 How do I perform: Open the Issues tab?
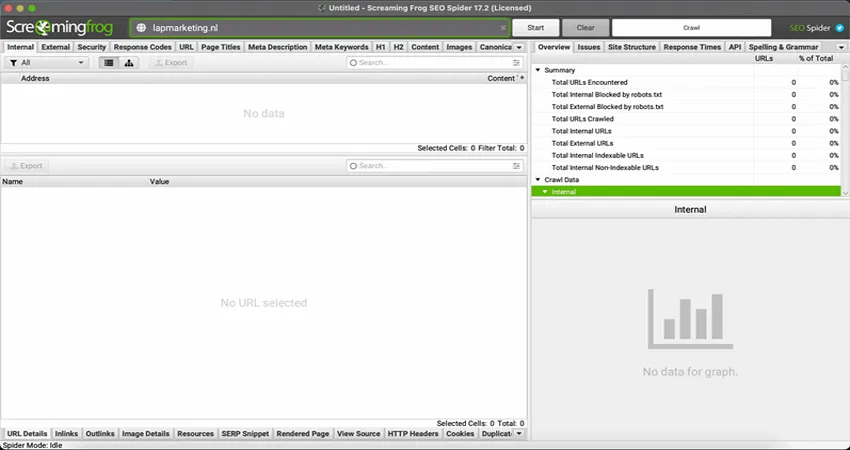click(x=589, y=47)
